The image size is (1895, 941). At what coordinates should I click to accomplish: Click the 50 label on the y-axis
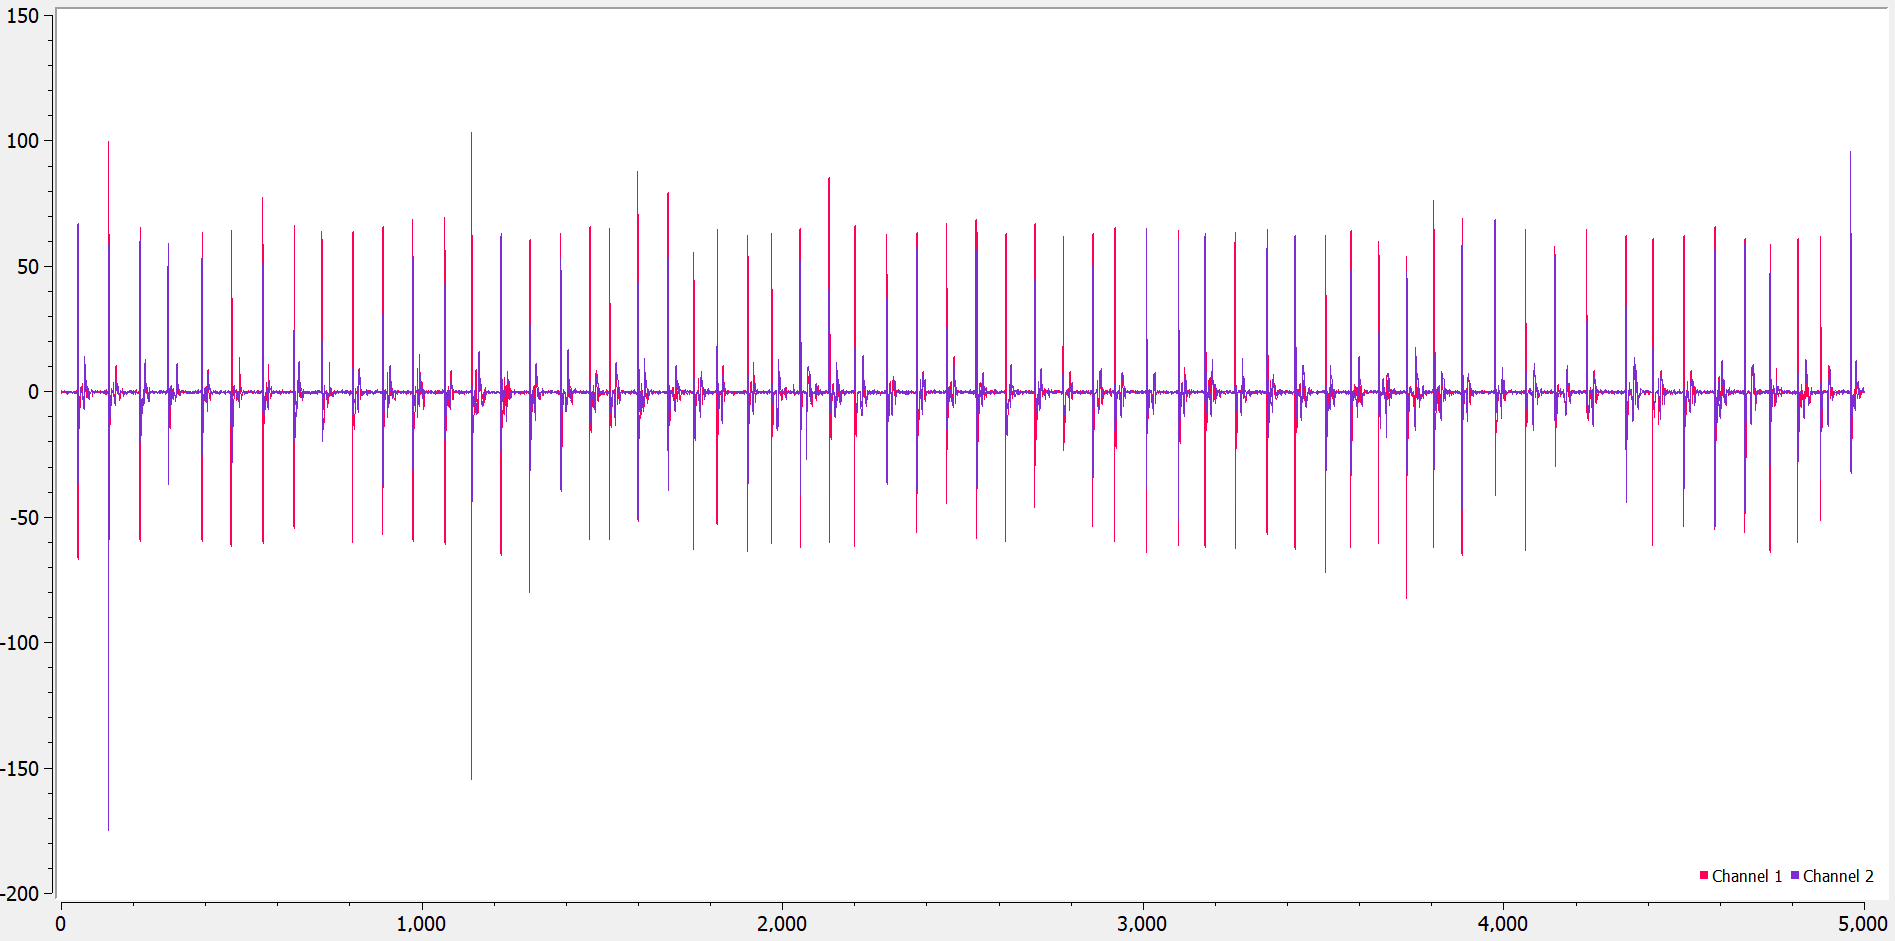28,267
